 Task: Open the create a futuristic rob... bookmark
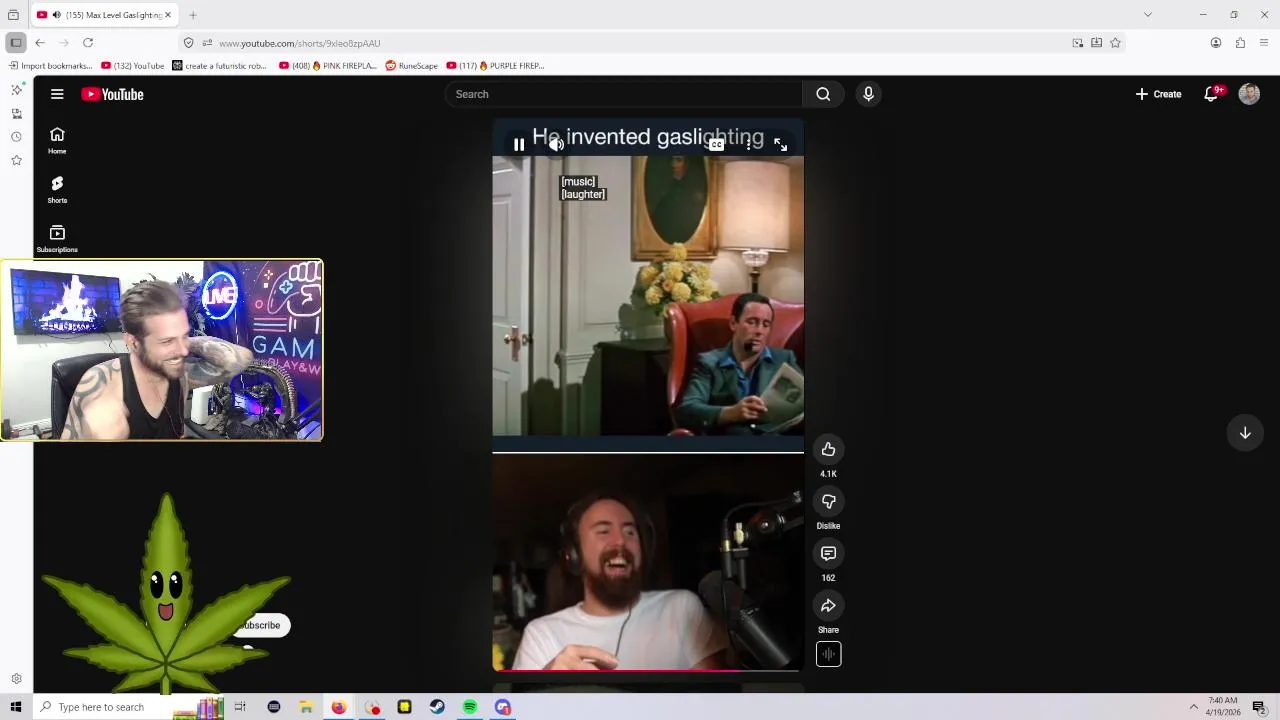(x=220, y=66)
